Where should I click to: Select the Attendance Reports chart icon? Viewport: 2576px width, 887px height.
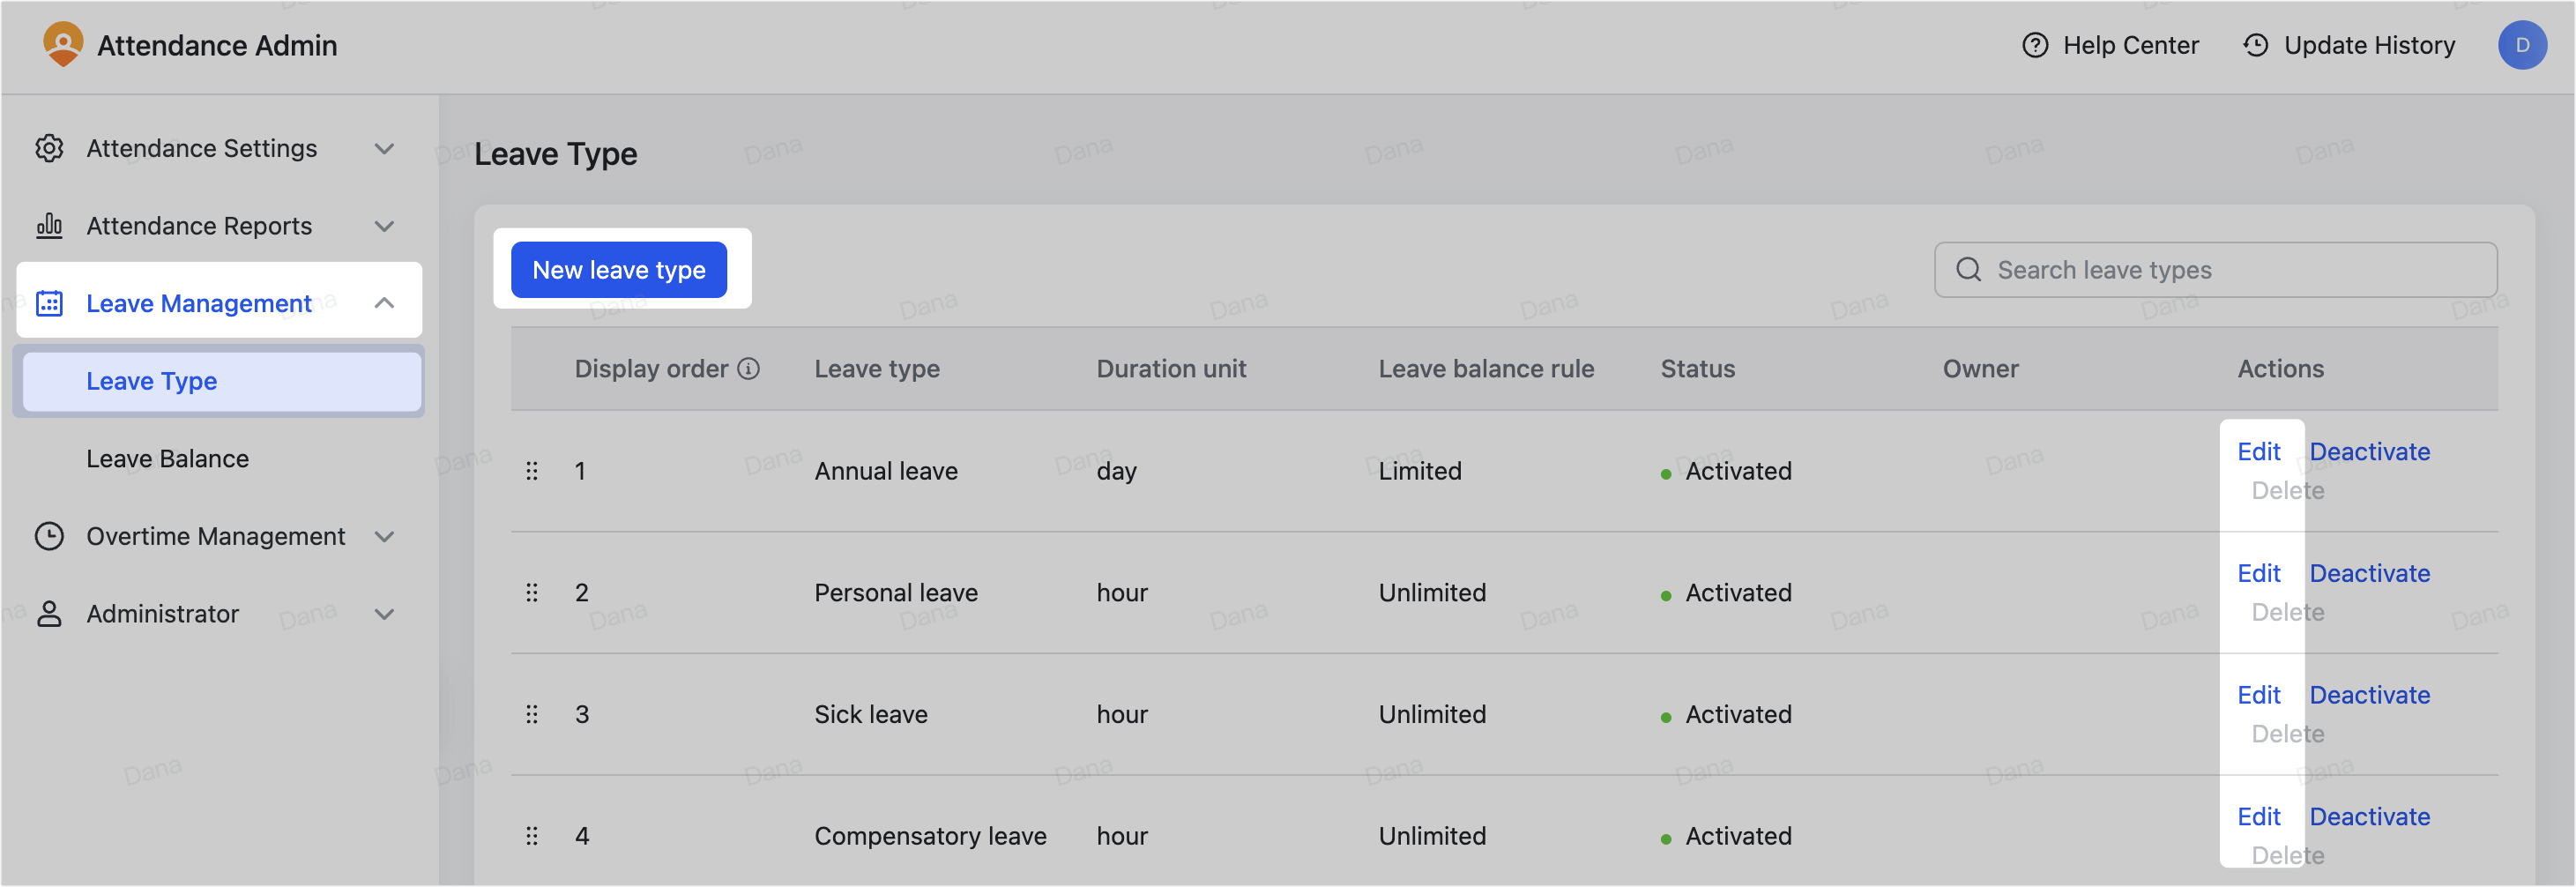[x=50, y=225]
